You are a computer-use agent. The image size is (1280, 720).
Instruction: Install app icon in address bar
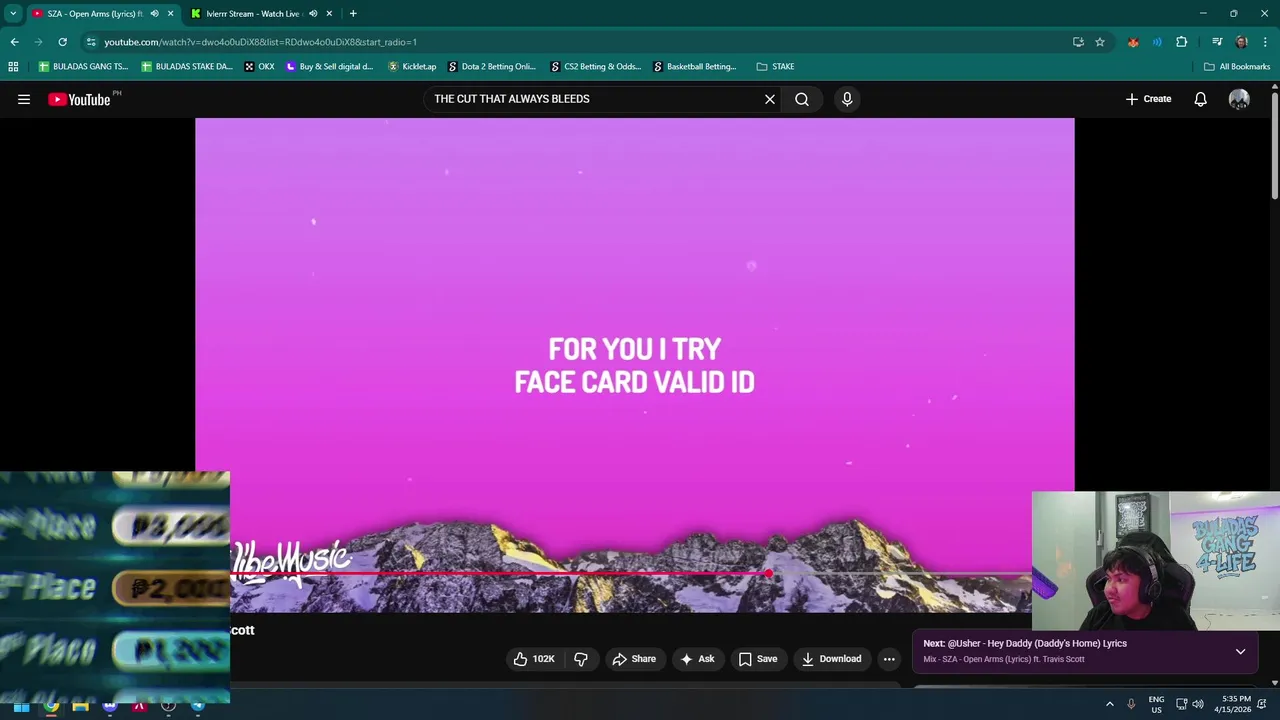(x=1078, y=42)
